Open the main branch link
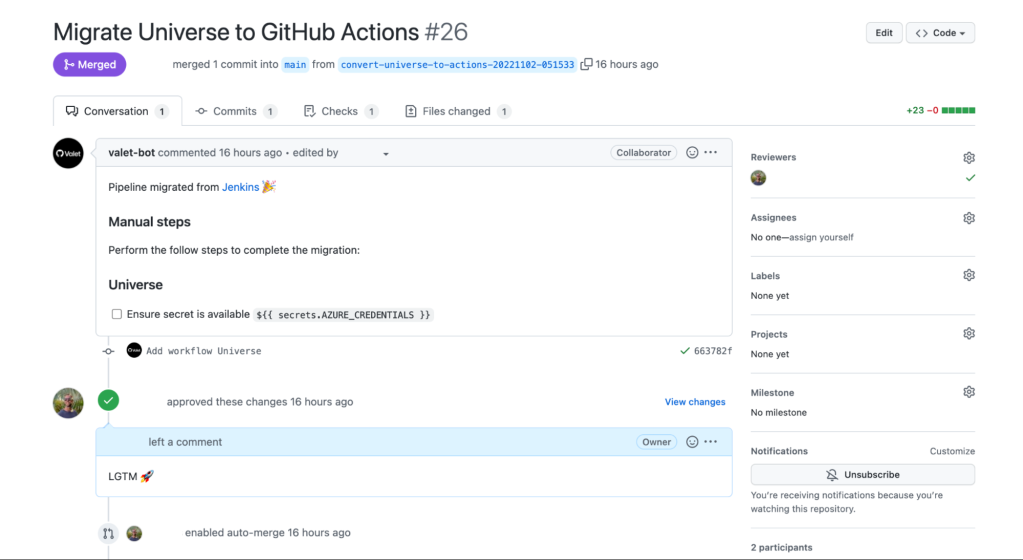This screenshot has width=1023, height=560. 295,65
